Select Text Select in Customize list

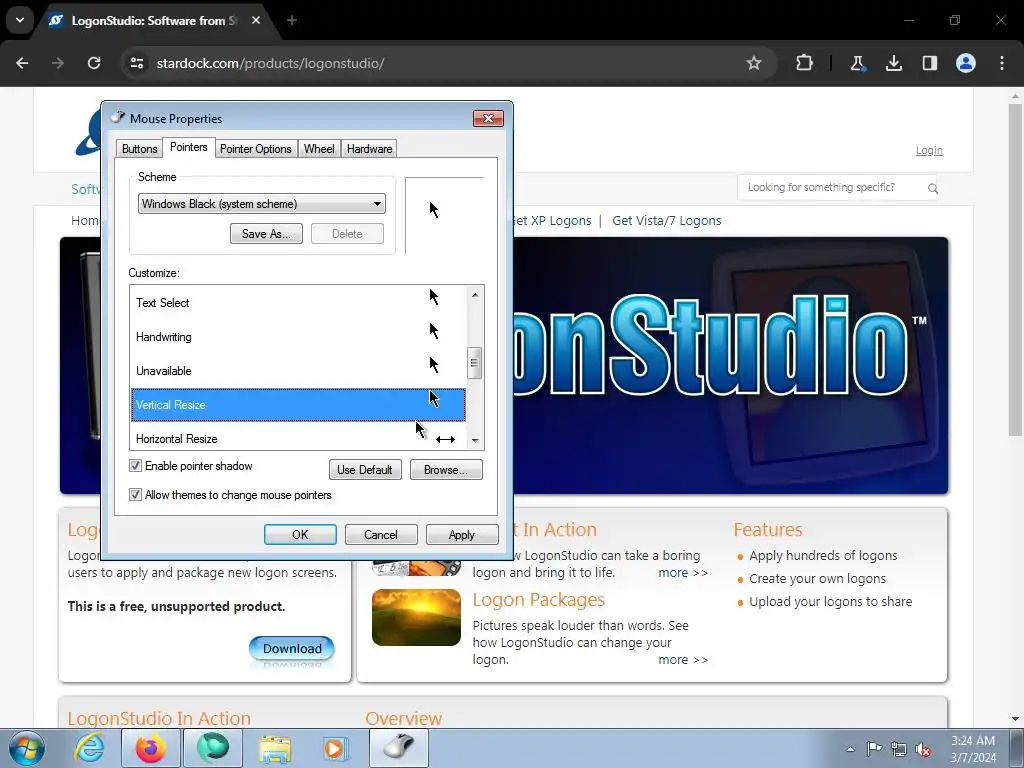[298, 303]
